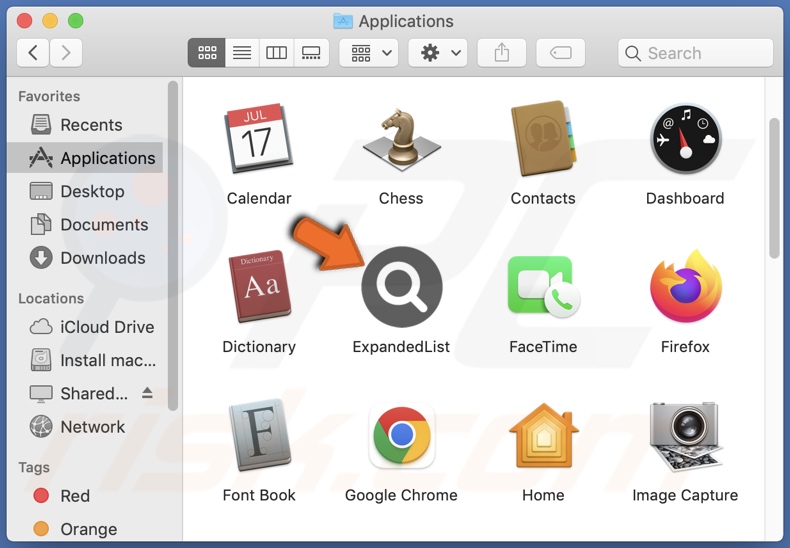Maximize the Finder window with green button

pyautogui.click(x=76, y=21)
